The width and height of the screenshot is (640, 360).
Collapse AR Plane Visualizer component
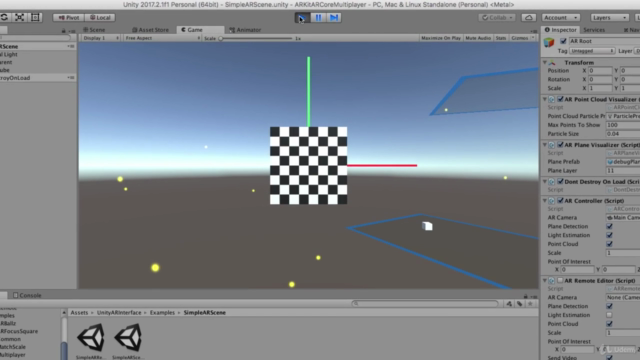(x=545, y=145)
